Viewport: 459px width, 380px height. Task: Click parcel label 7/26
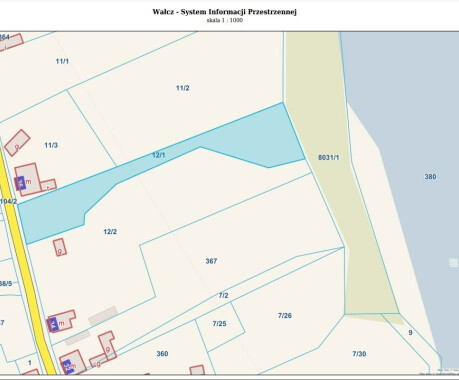pyautogui.click(x=285, y=315)
